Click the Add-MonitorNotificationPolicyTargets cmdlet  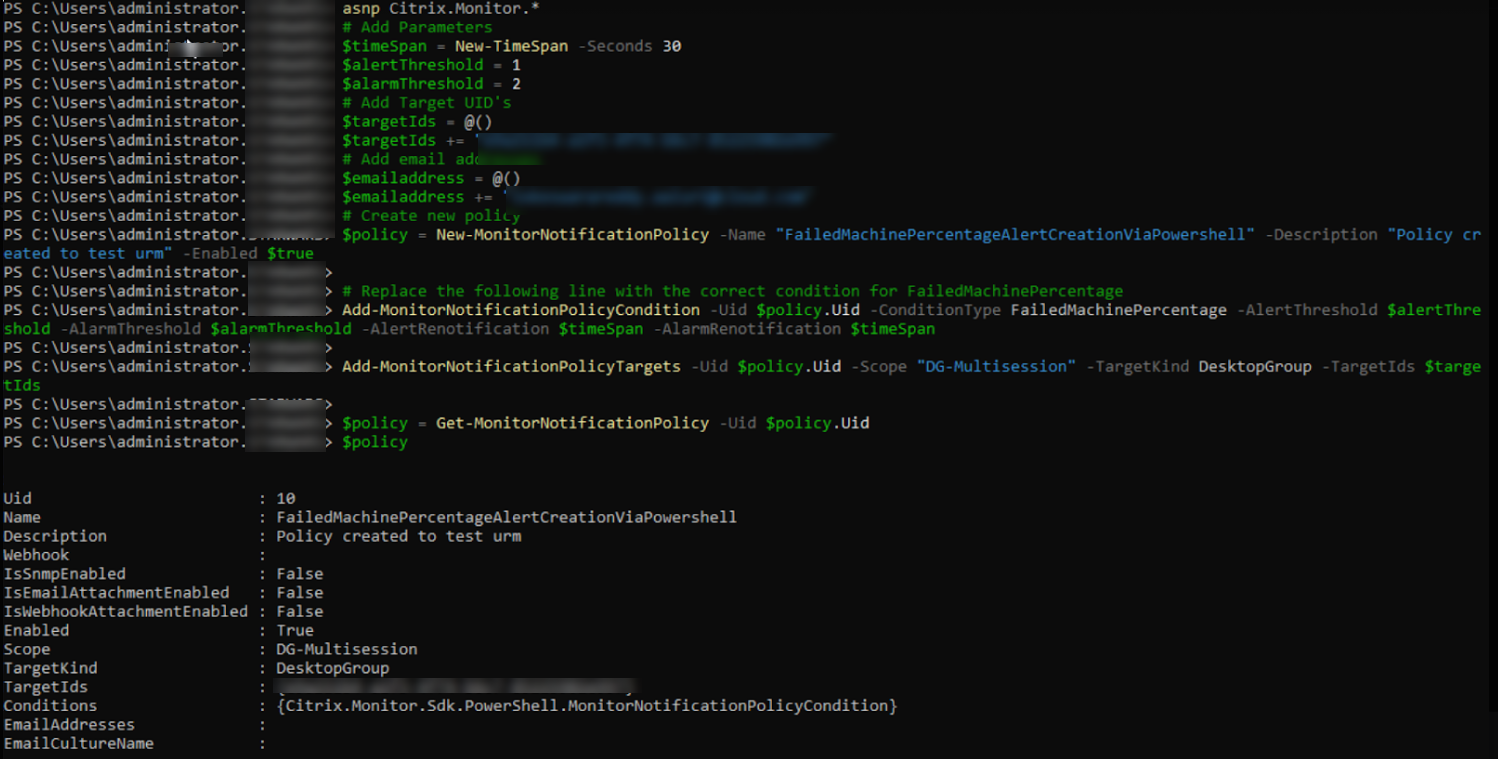[x=511, y=366]
